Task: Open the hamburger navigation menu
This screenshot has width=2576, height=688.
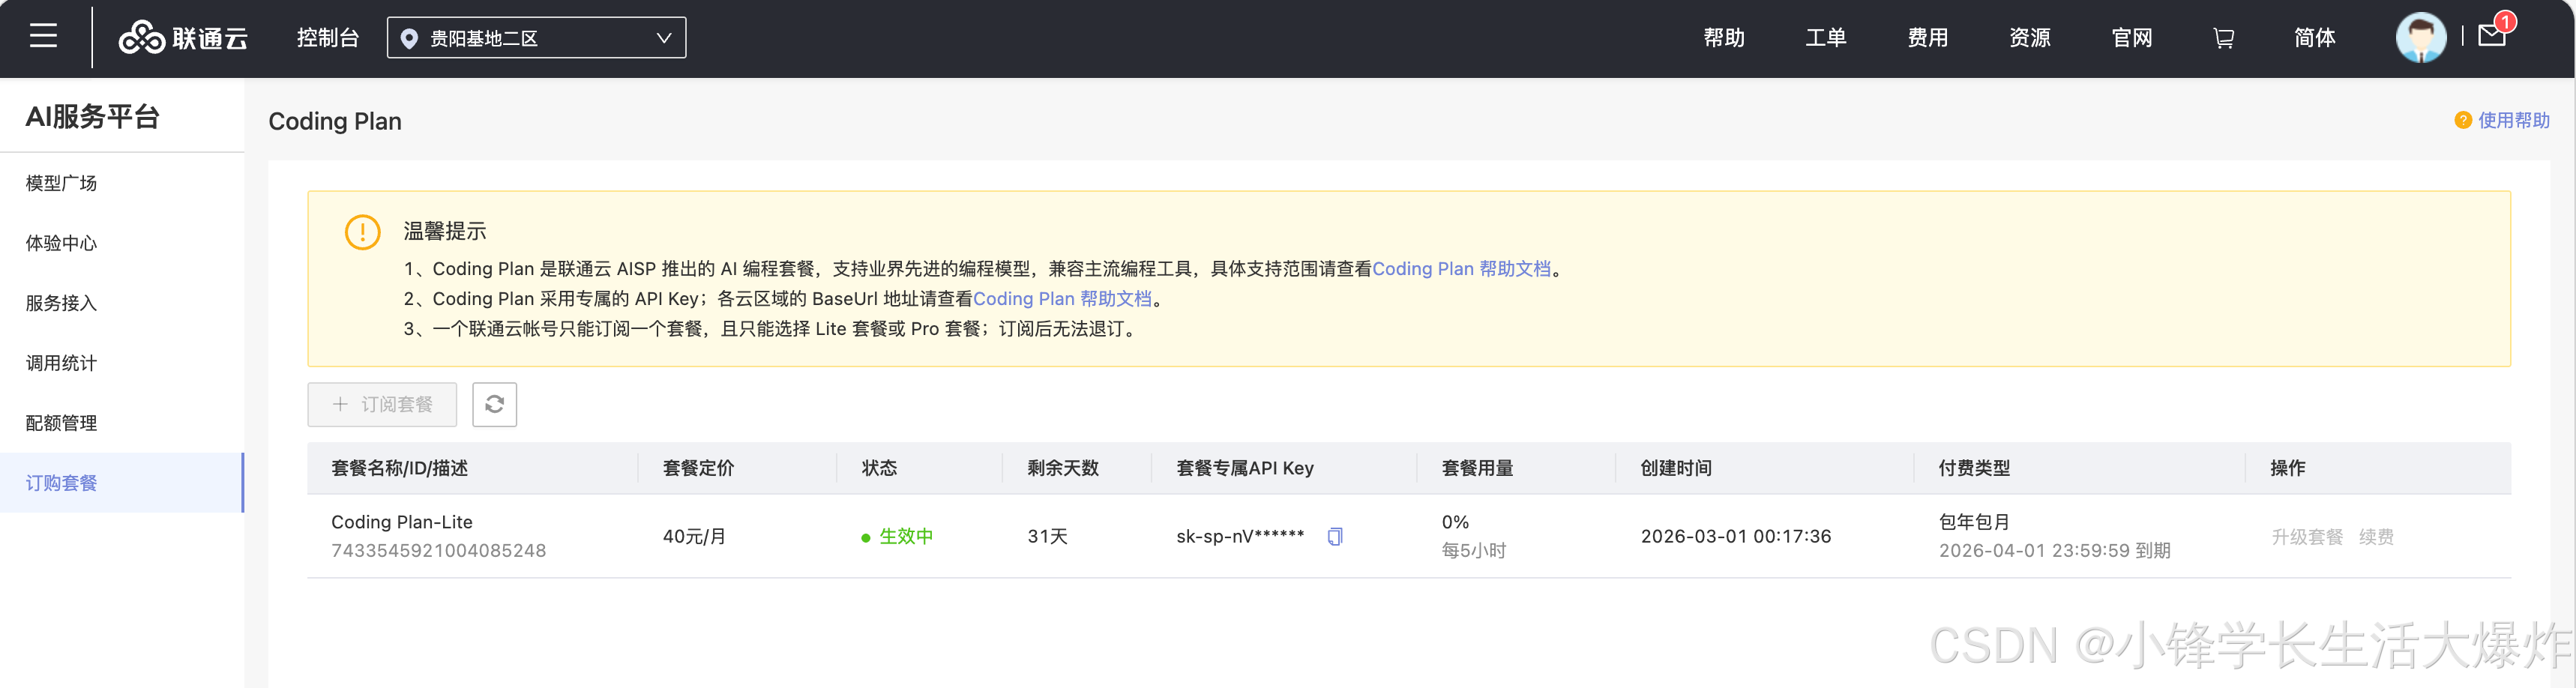Action: pos(43,37)
